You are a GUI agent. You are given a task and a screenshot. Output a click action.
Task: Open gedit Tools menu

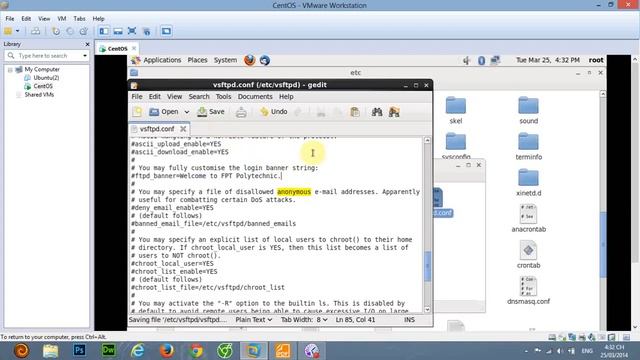pos(223,97)
